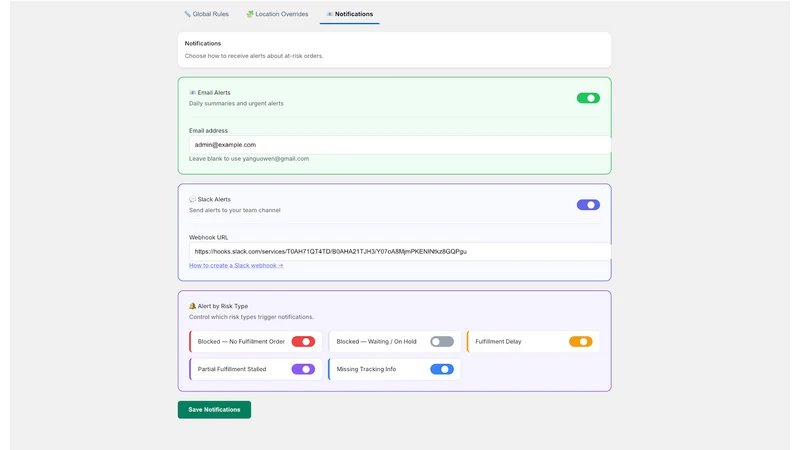Click 'Partial Fulfillment Stalled' label text
Image resolution: width=800 pixels, height=450 pixels.
[x=232, y=369]
